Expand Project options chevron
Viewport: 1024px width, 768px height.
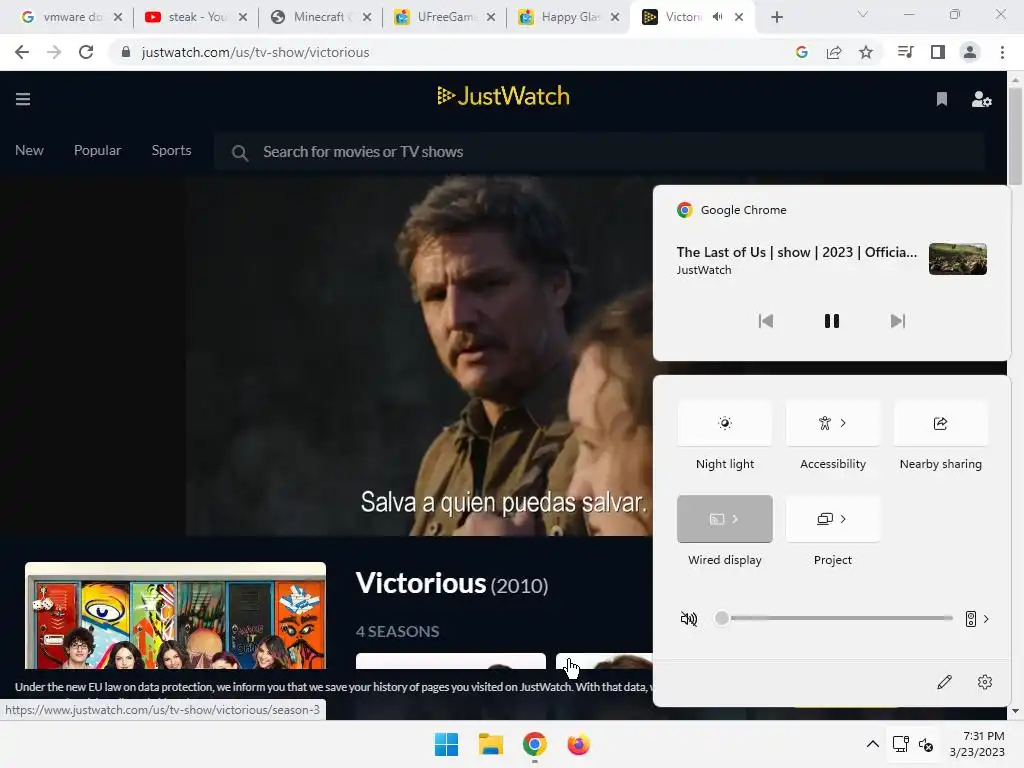pyautogui.click(x=844, y=519)
